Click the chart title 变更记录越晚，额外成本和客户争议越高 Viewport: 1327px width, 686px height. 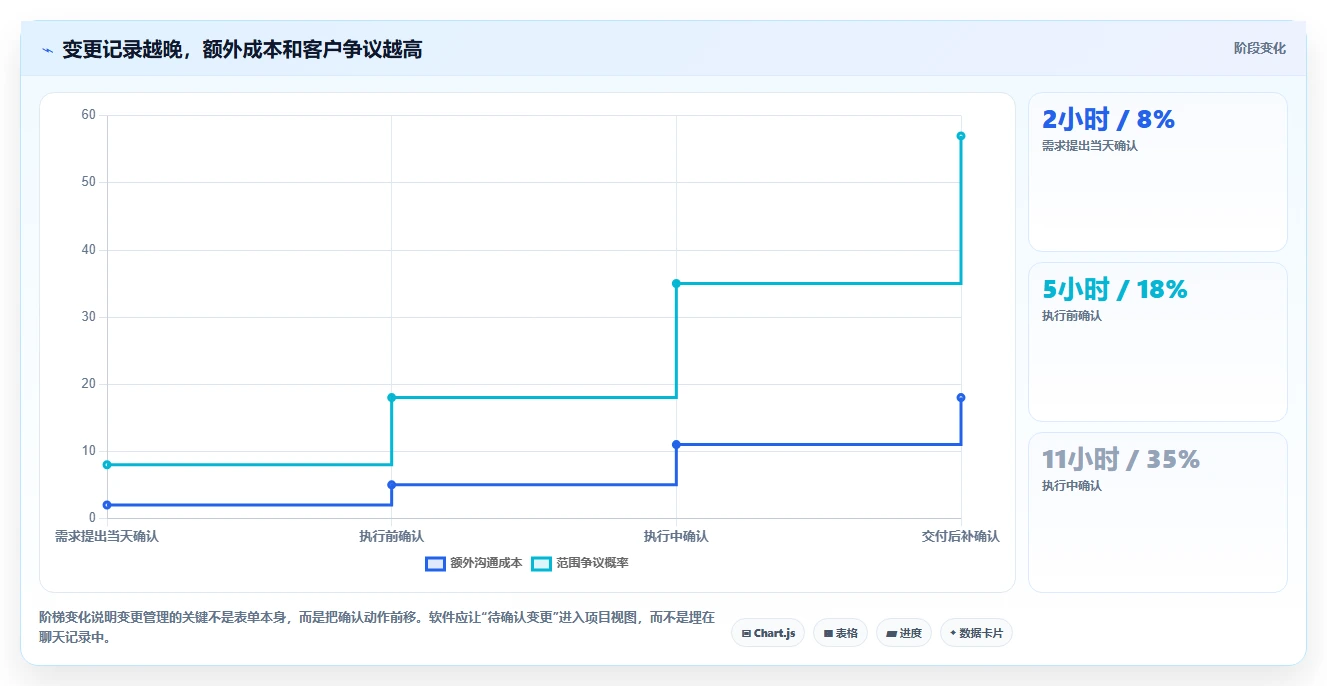[x=242, y=49]
